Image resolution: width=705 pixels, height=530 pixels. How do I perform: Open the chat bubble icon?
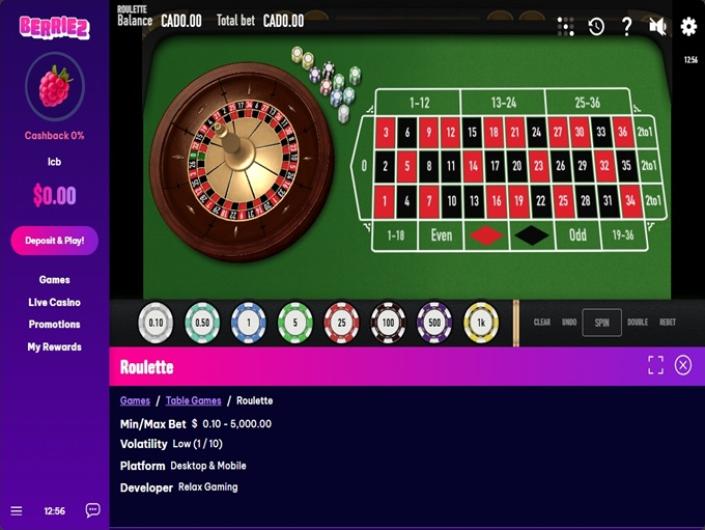93,510
